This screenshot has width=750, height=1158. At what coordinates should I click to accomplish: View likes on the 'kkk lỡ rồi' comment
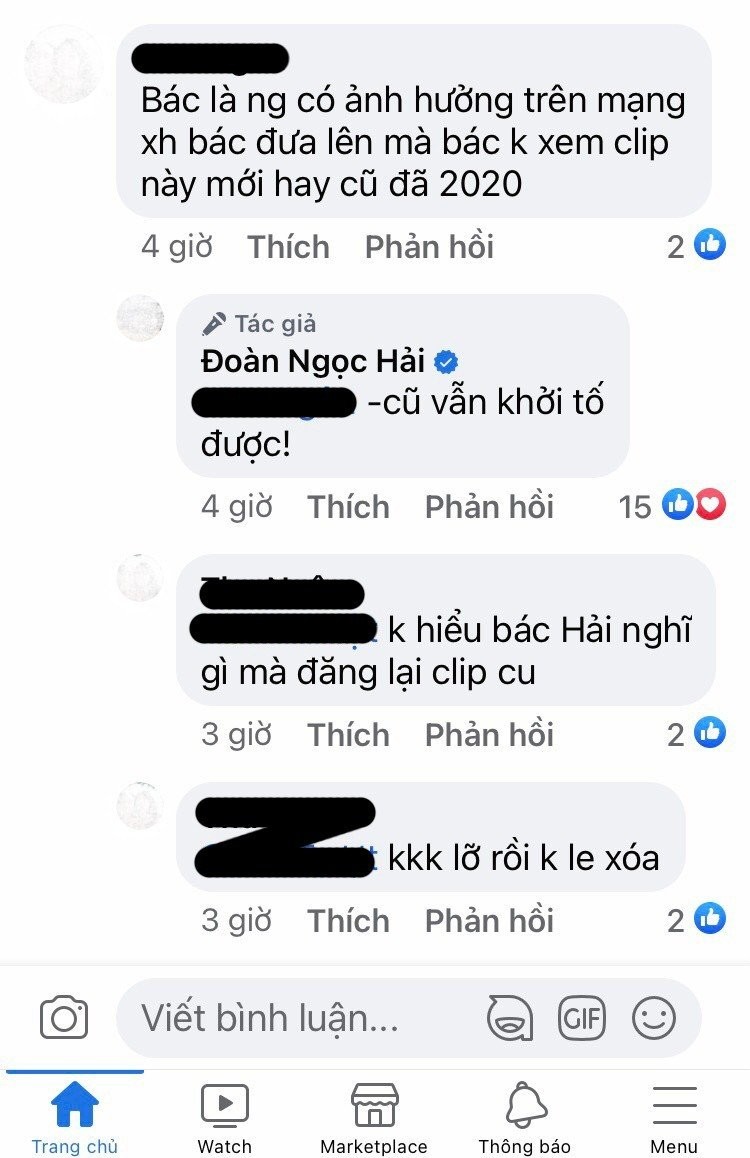[696, 920]
